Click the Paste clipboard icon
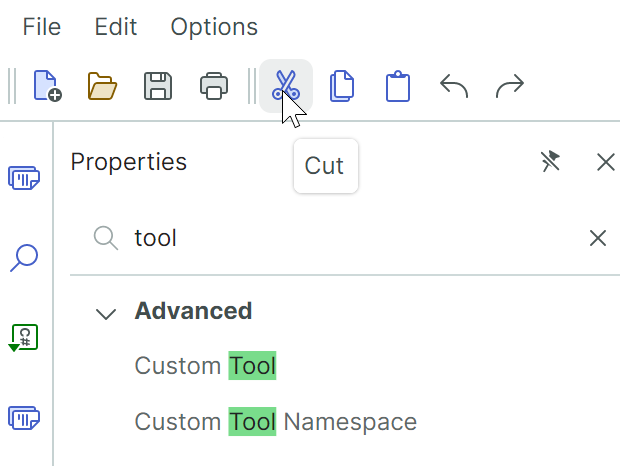Image resolution: width=620 pixels, height=466 pixels. [x=398, y=86]
